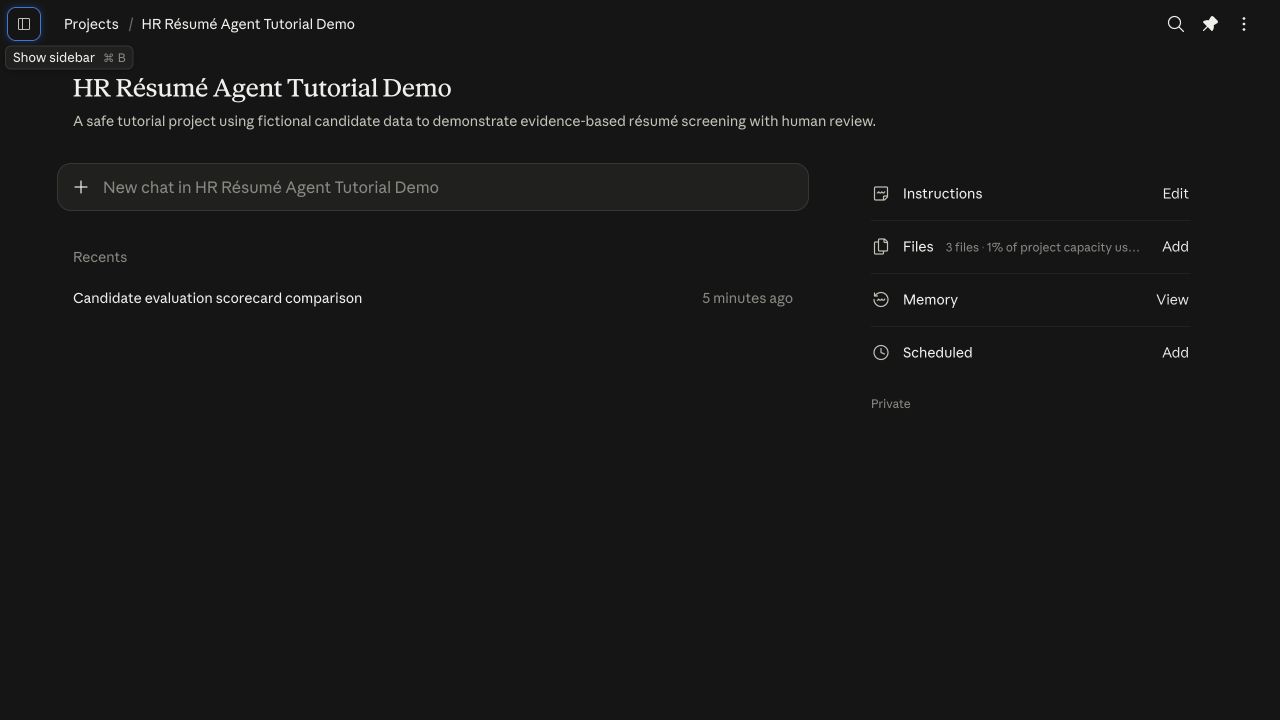Click the Files documents icon
This screenshot has height=720, width=1280.
(881, 247)
